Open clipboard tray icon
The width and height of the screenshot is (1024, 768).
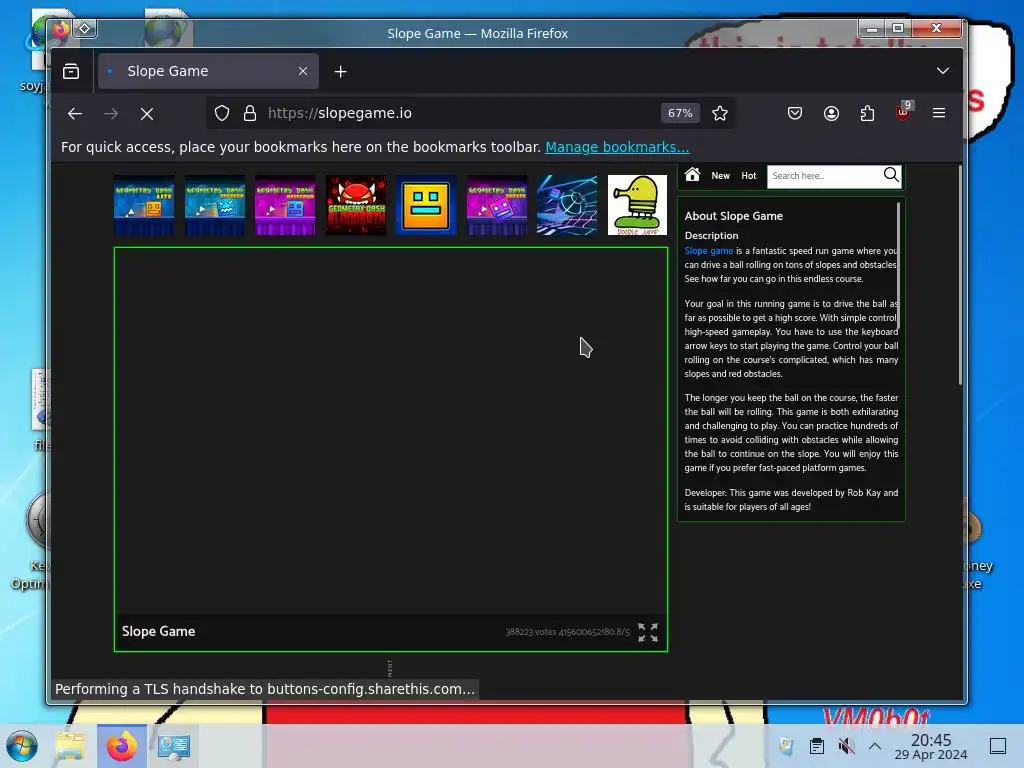pos(816,746)
